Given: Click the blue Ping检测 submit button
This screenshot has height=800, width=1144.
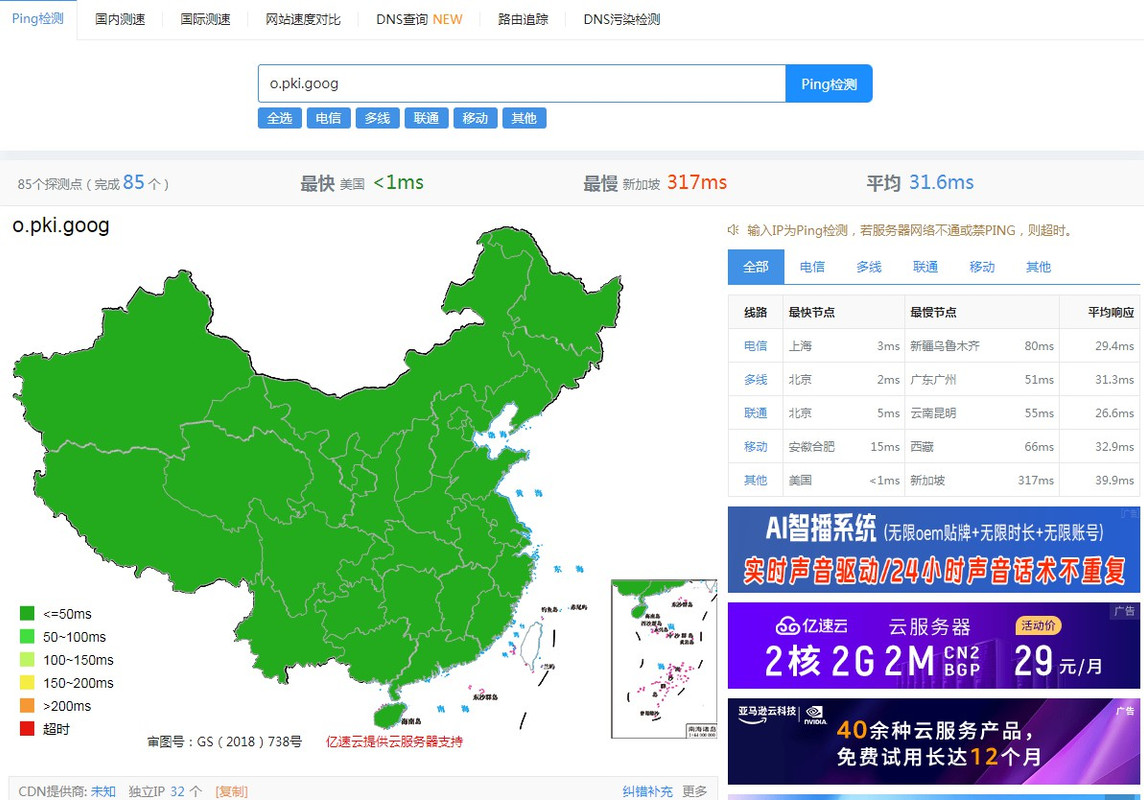Looking at the screenshot, I should [829, 84].
